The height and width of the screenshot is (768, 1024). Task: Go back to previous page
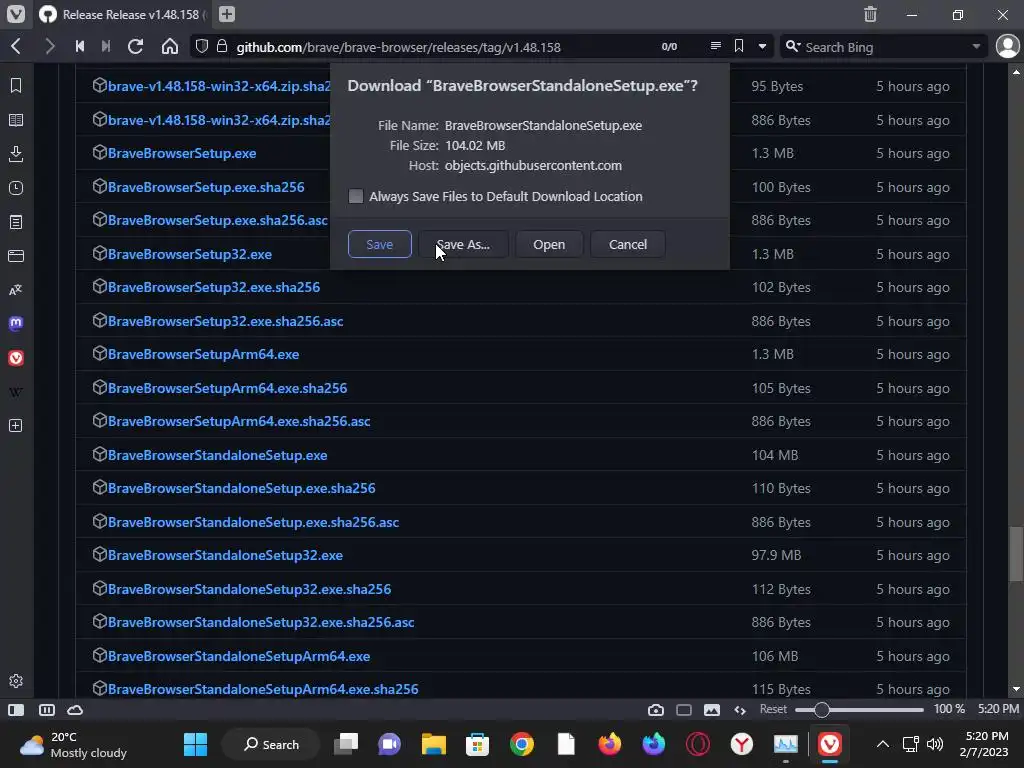point(16,46)
